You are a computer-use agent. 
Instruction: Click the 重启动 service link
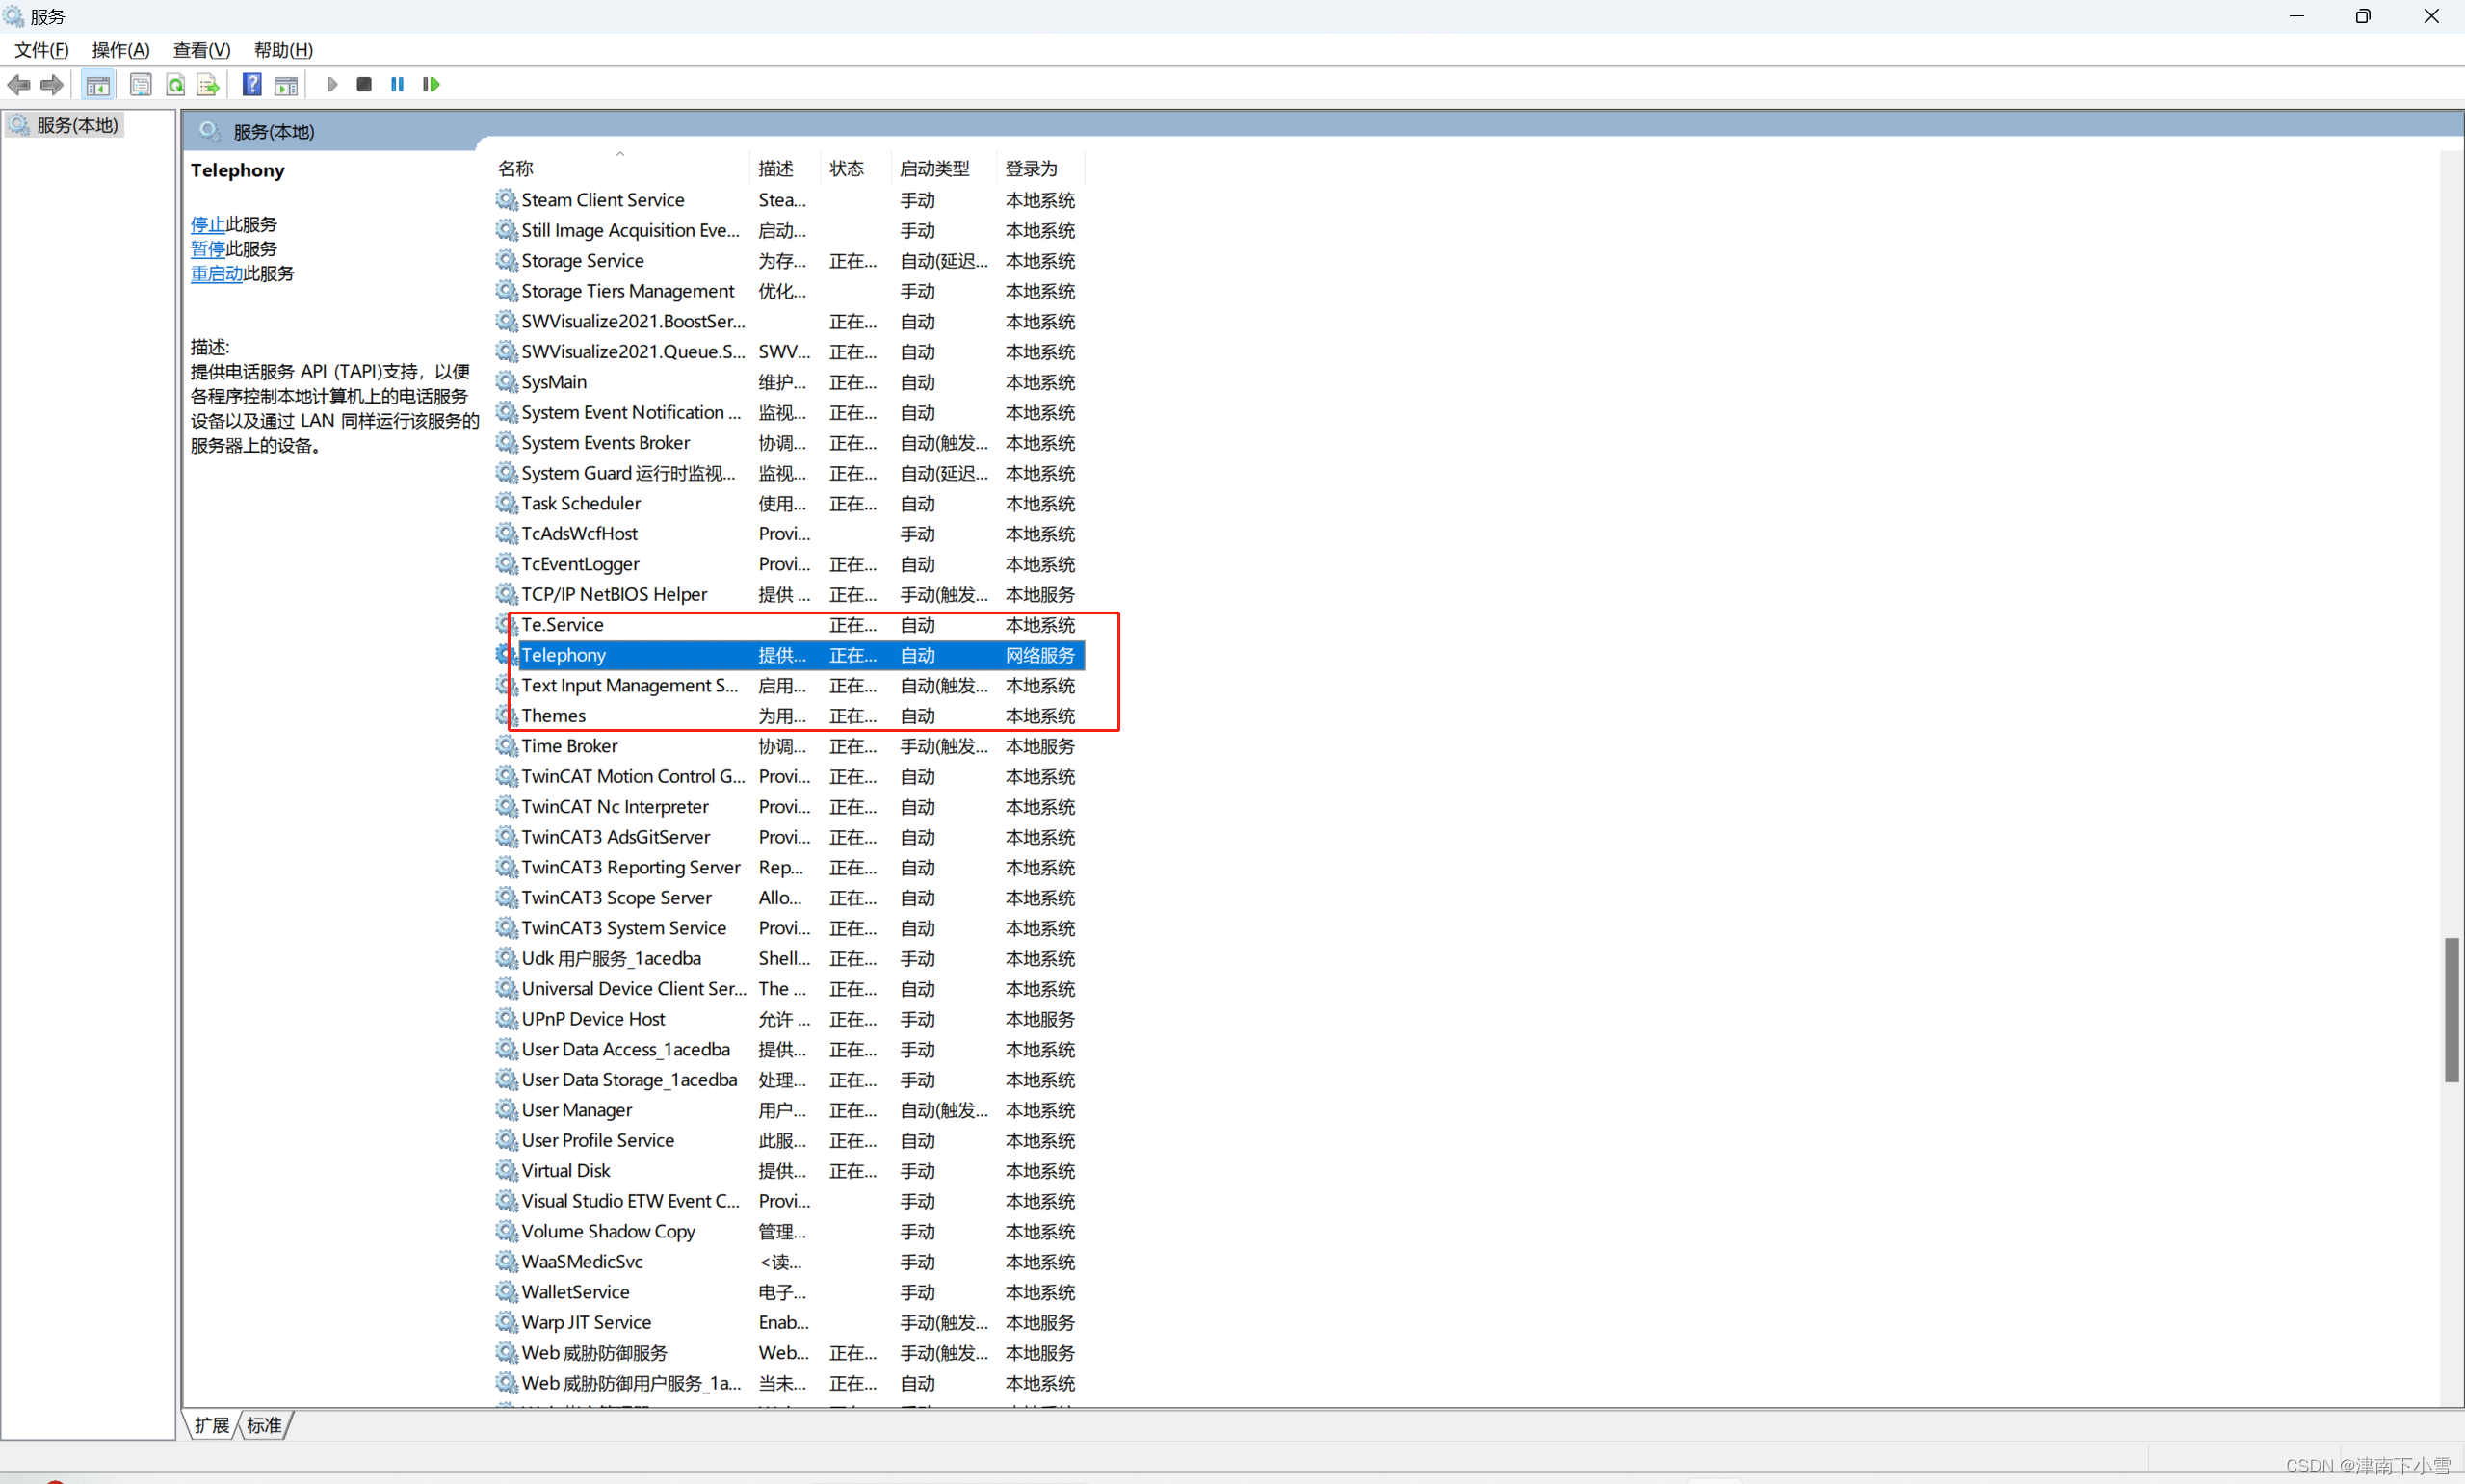(216, 273)
